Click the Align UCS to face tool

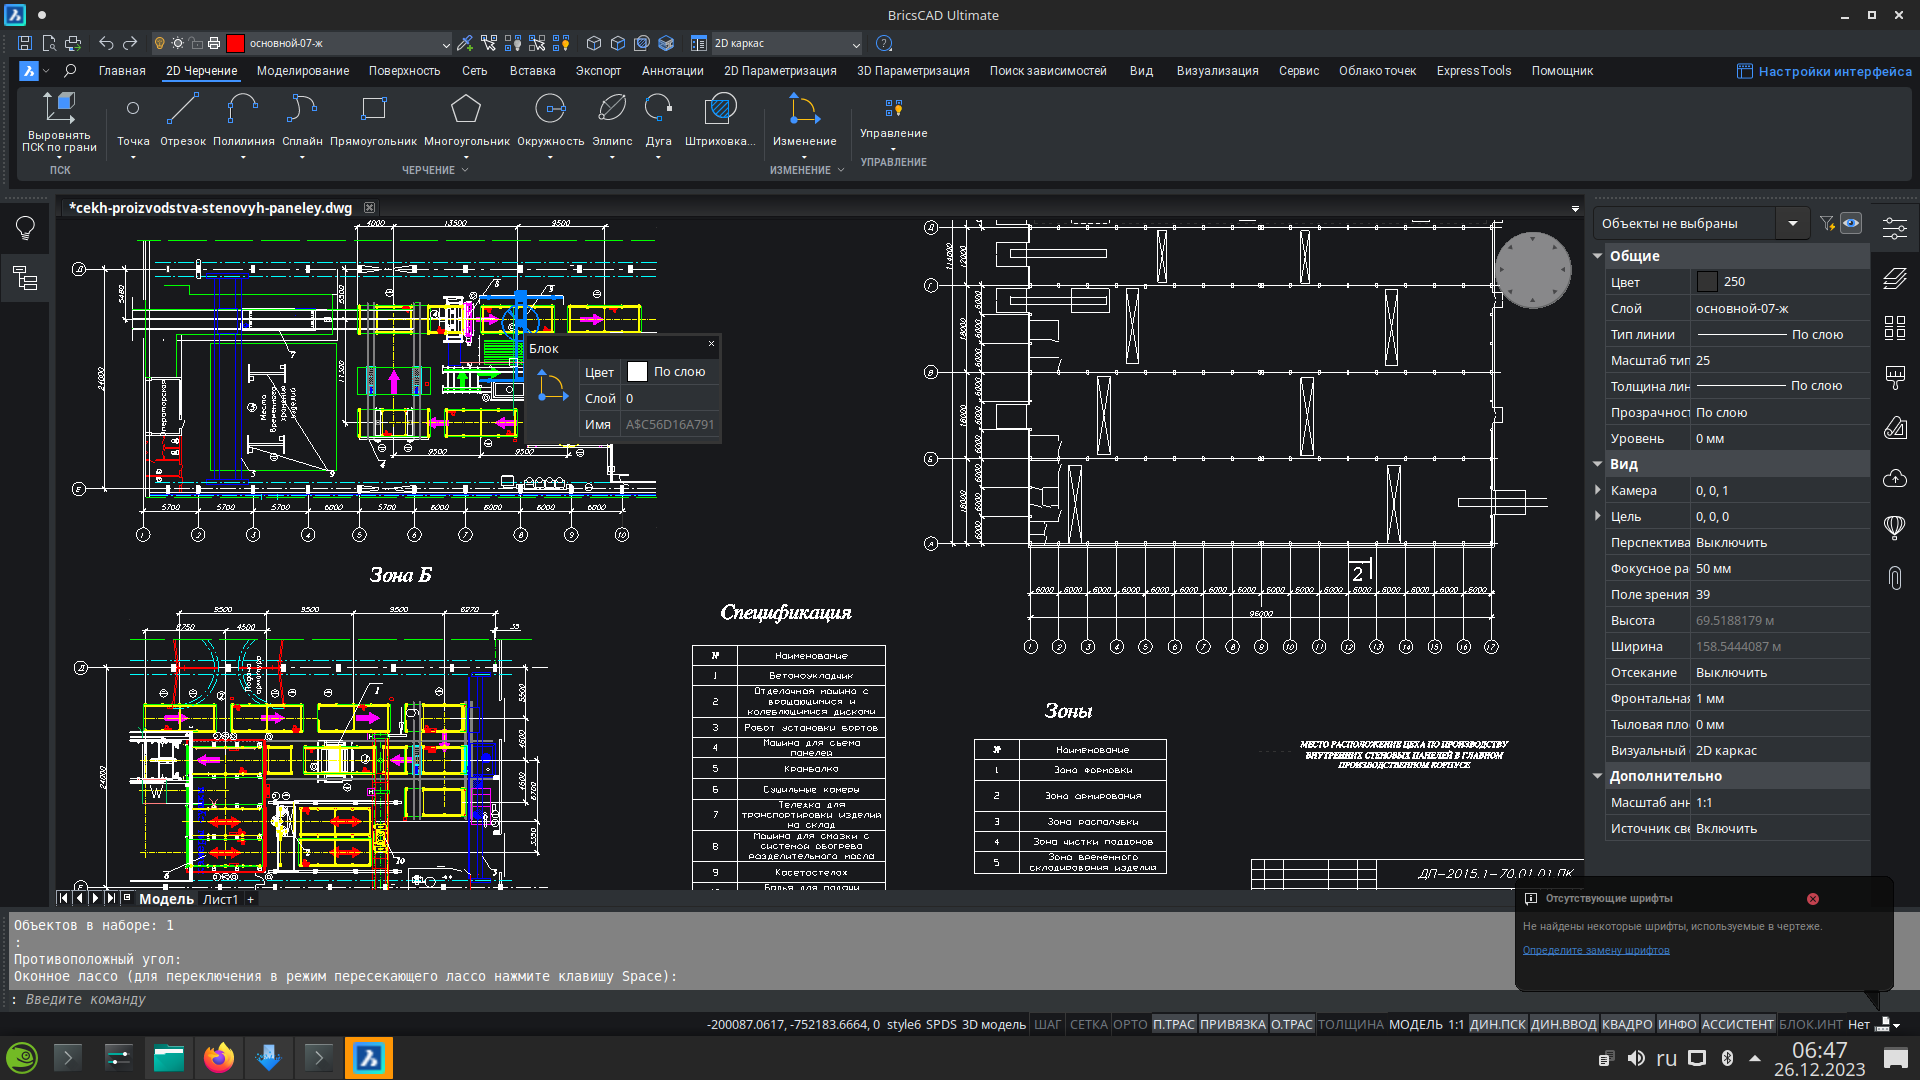pos(59,110)
